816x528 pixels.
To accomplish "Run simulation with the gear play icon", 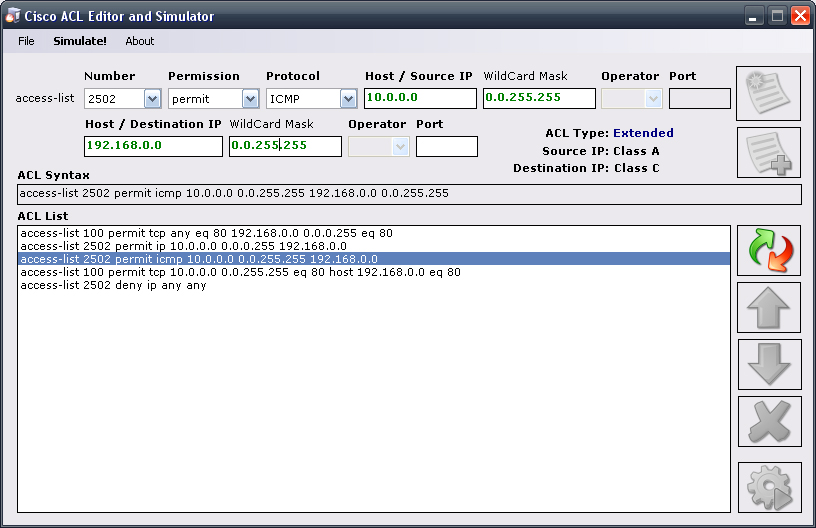I will pos(769,487).
